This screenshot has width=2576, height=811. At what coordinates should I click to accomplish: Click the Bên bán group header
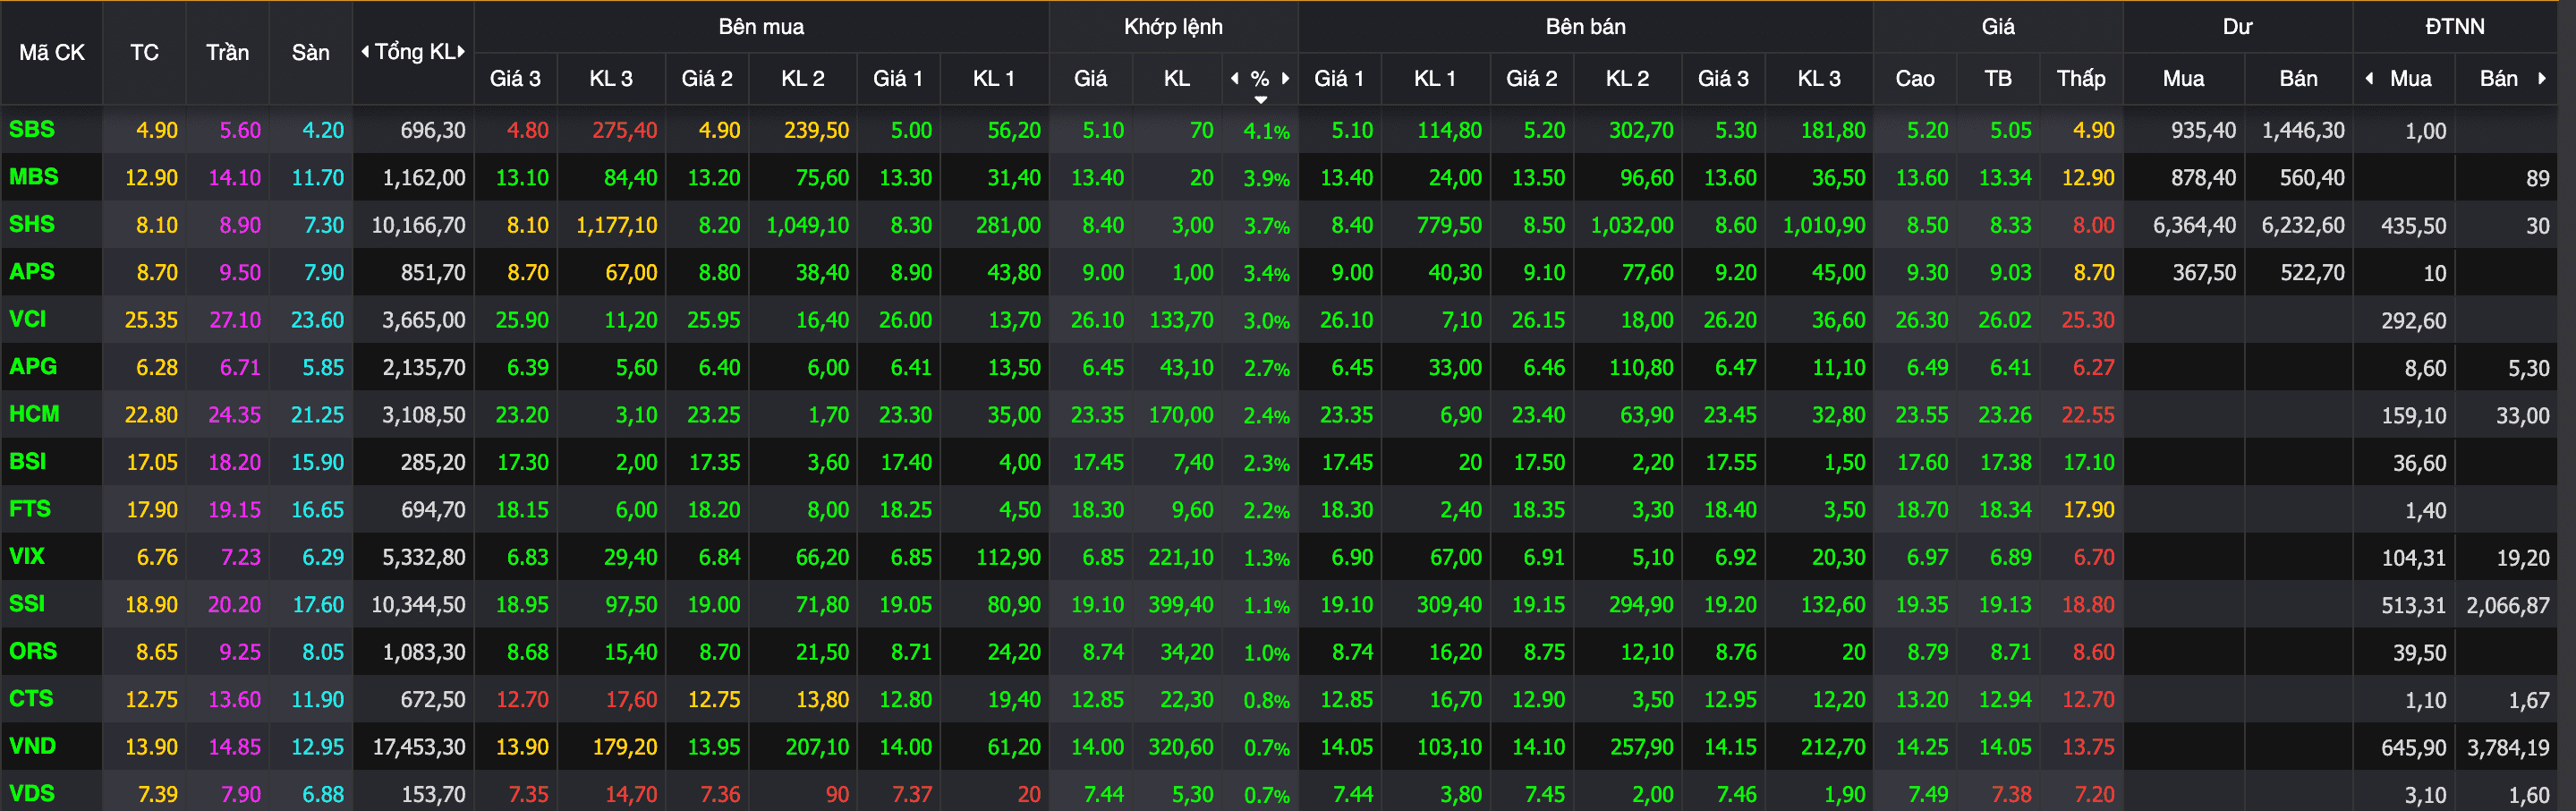(1585, 27)
